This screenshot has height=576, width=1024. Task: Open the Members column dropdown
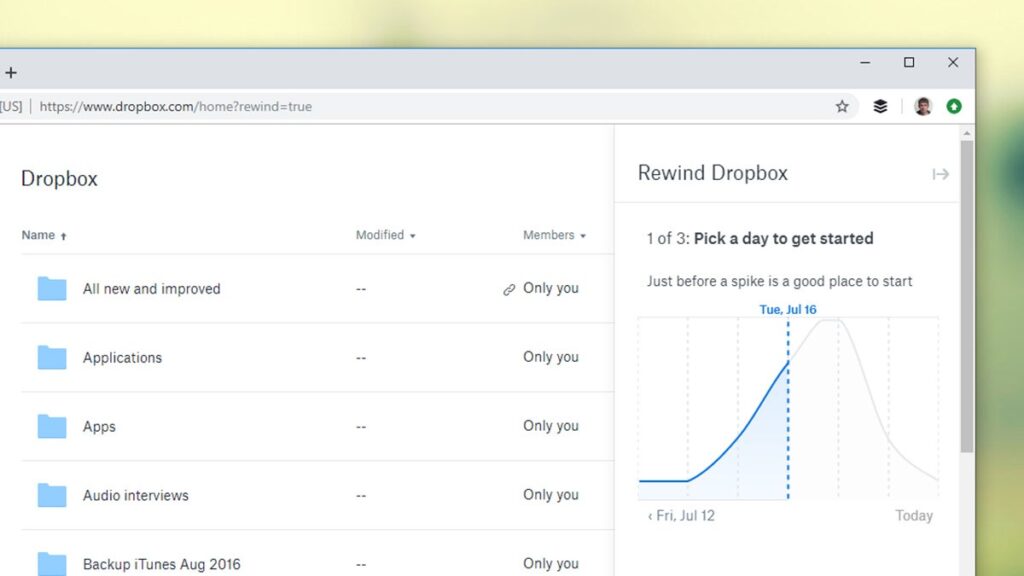tap(554, 235)
